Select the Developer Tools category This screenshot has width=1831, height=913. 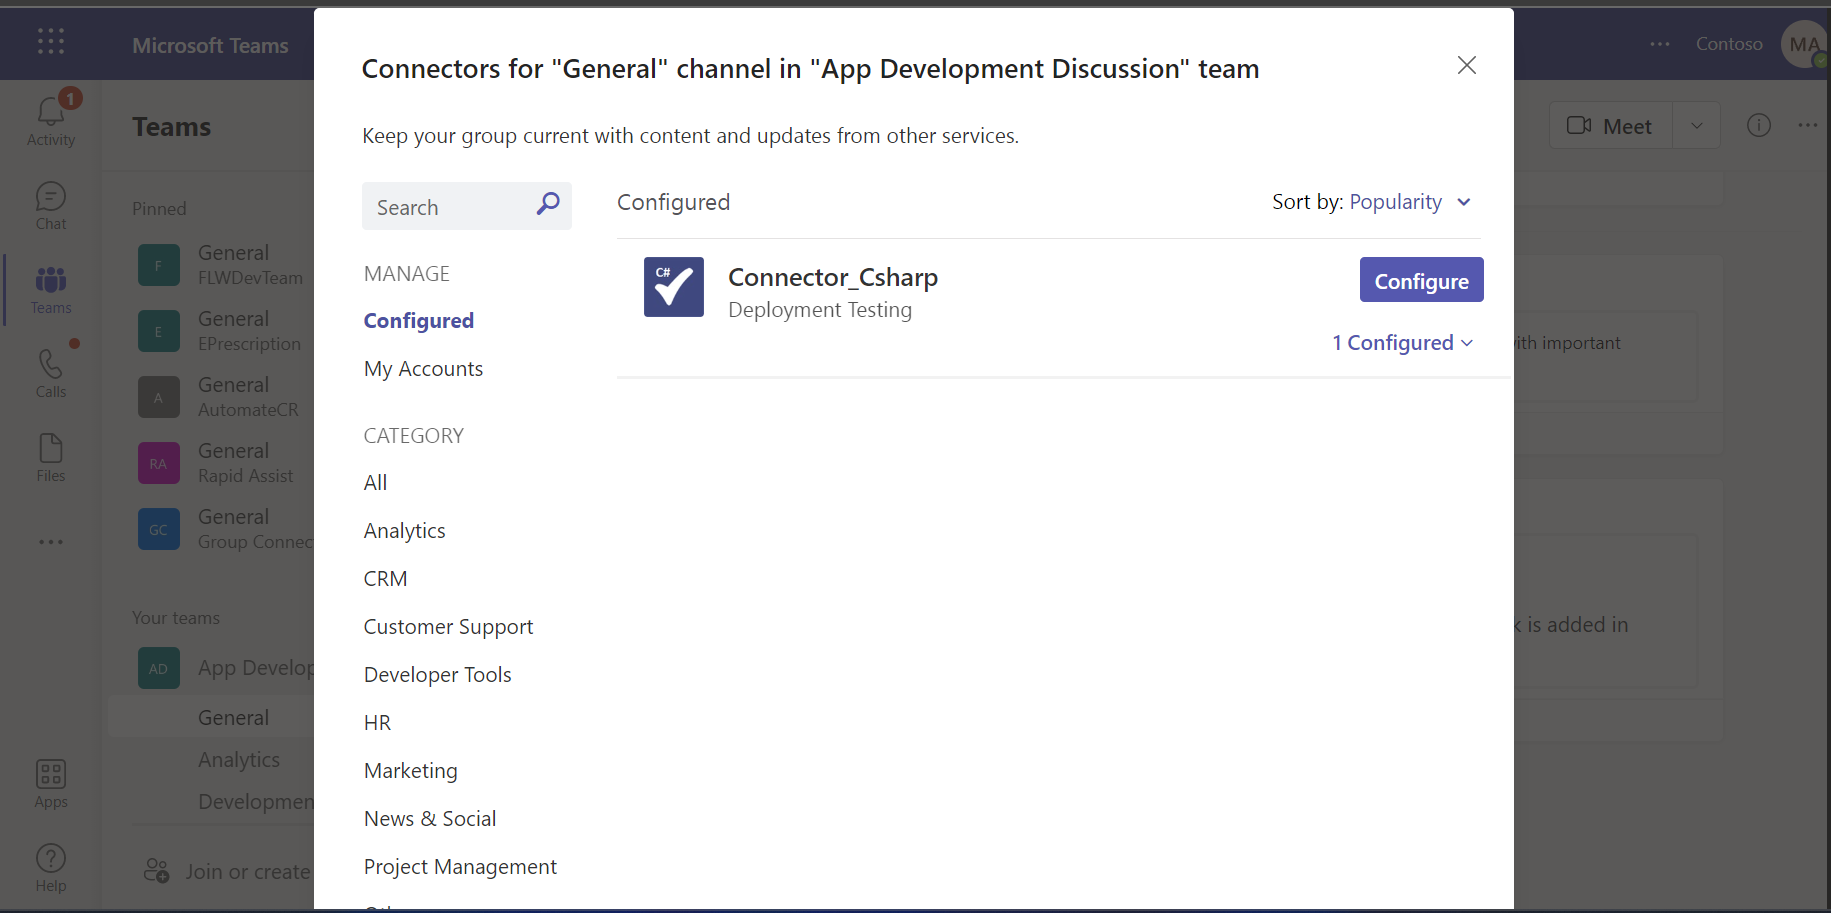[x=438, y=675]
